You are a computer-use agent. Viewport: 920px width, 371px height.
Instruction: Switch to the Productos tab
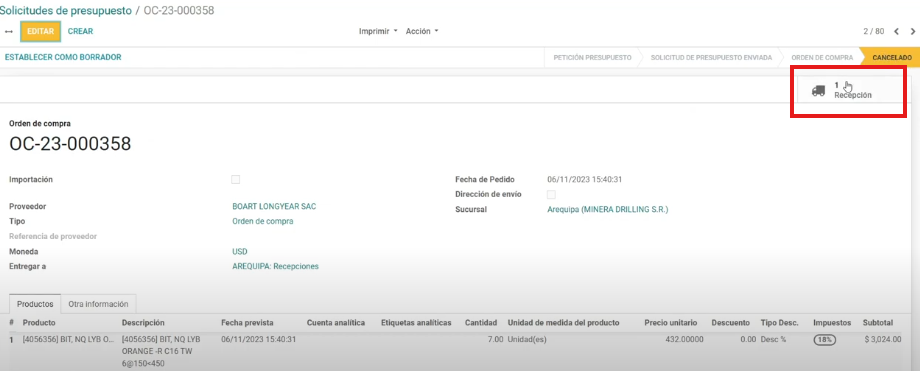[35, 304]
